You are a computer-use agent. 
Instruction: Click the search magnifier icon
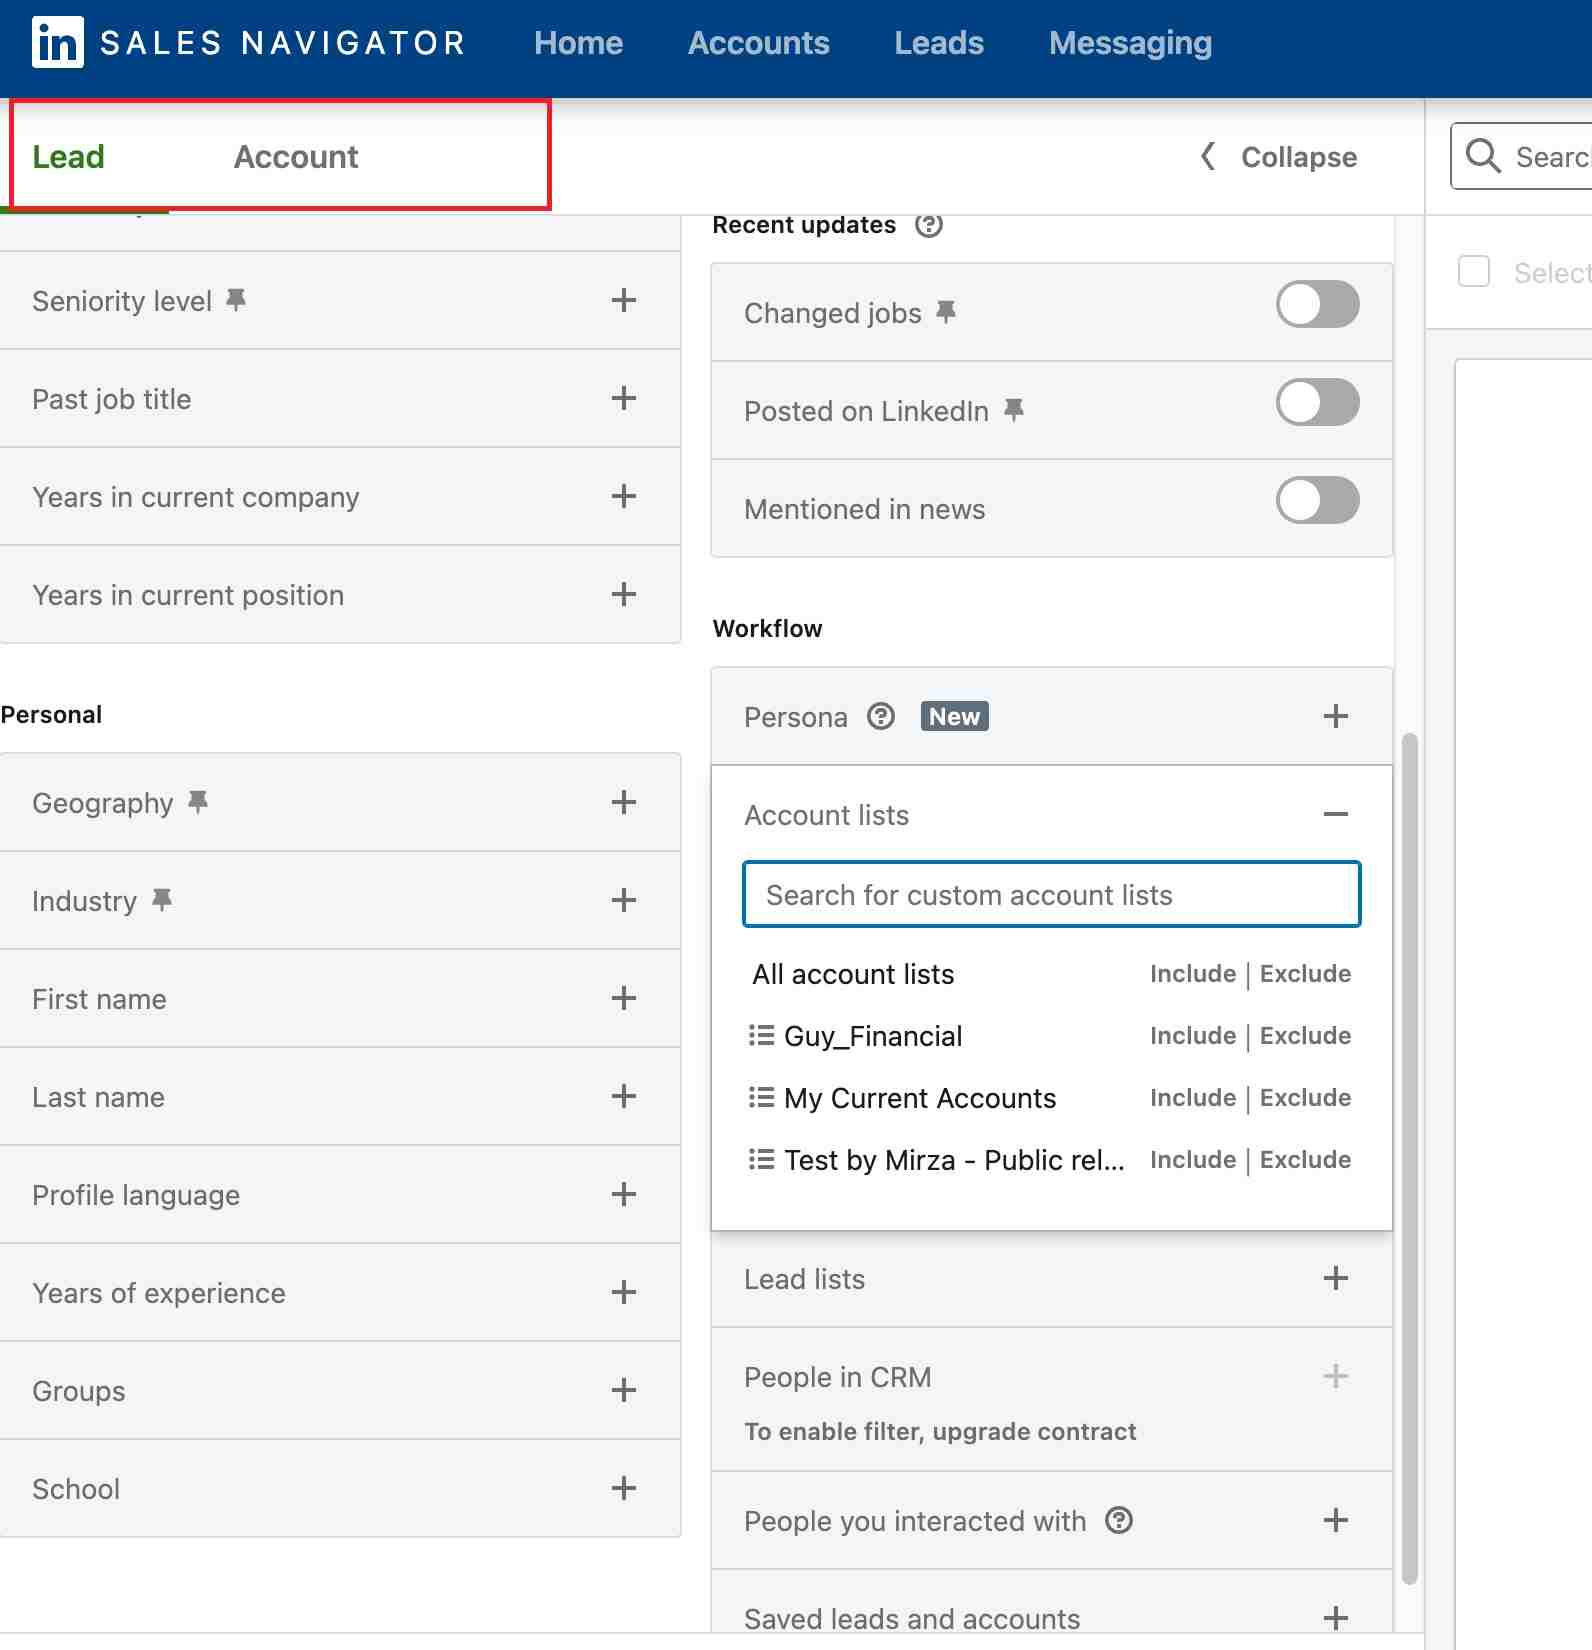pyautogui.click(x=1483, y=156)
